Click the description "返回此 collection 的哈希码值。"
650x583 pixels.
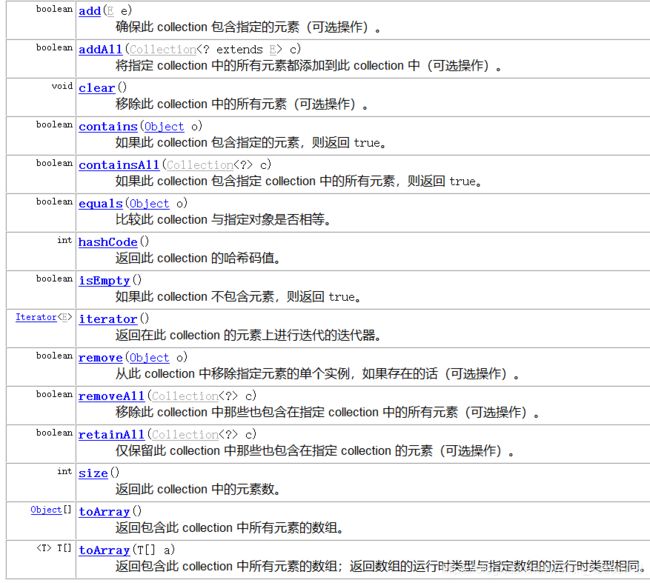pyautogui.click(x=198, y=258)
